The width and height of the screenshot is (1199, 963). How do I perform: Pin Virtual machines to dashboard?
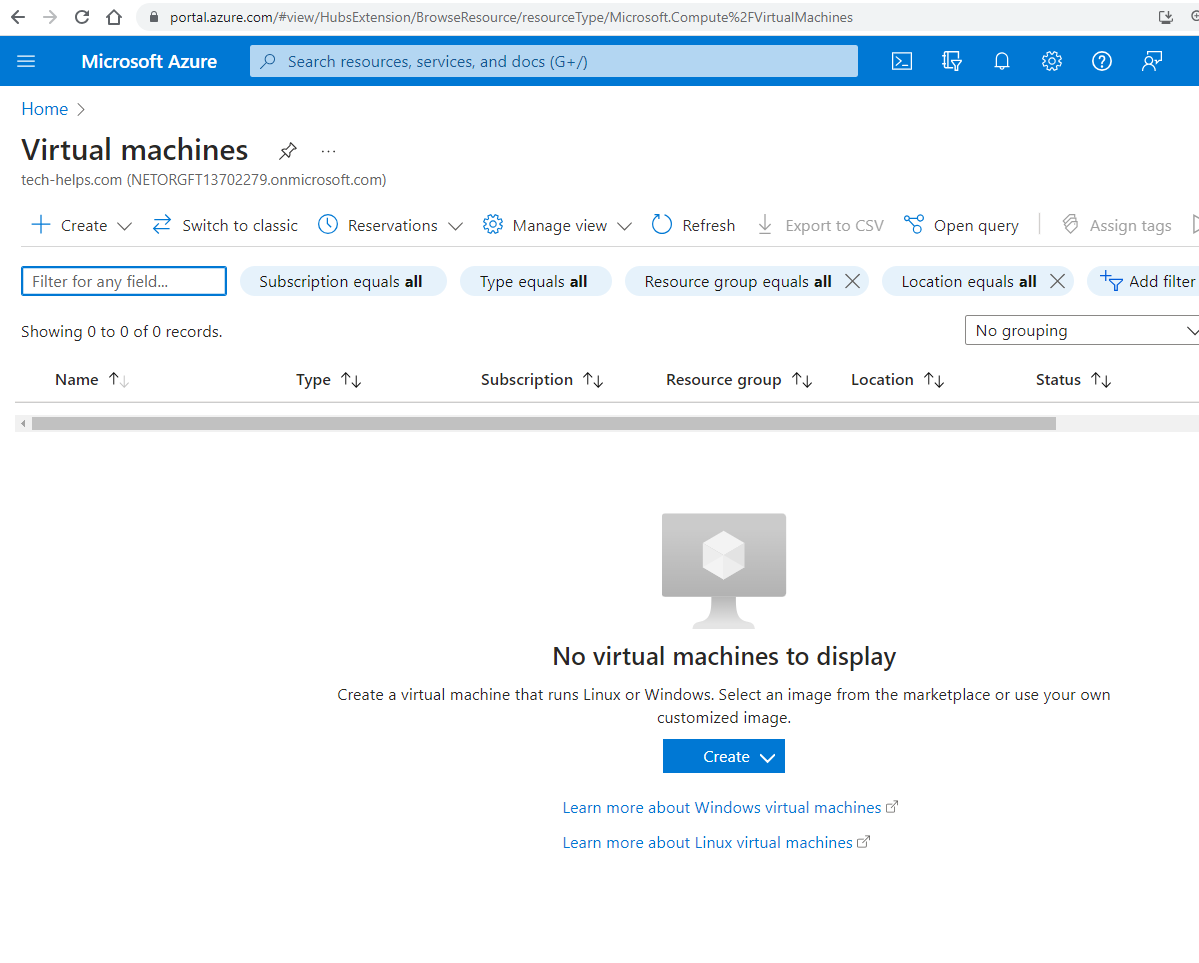(288, 151)
